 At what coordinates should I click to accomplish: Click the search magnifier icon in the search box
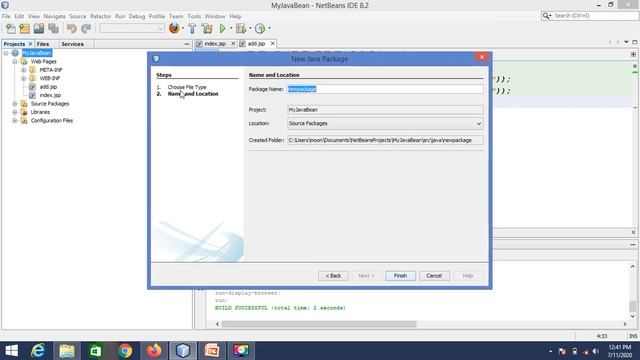pyautogui.click(x=546, y=16)
